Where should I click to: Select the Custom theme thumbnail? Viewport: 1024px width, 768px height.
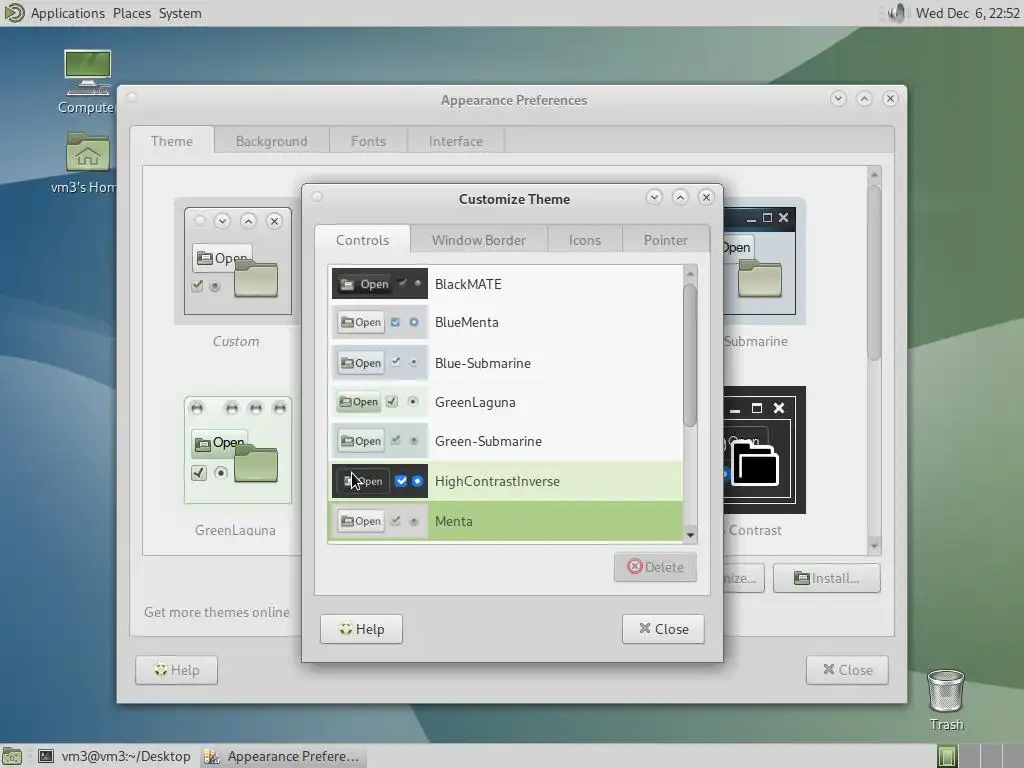click(236, 261)
